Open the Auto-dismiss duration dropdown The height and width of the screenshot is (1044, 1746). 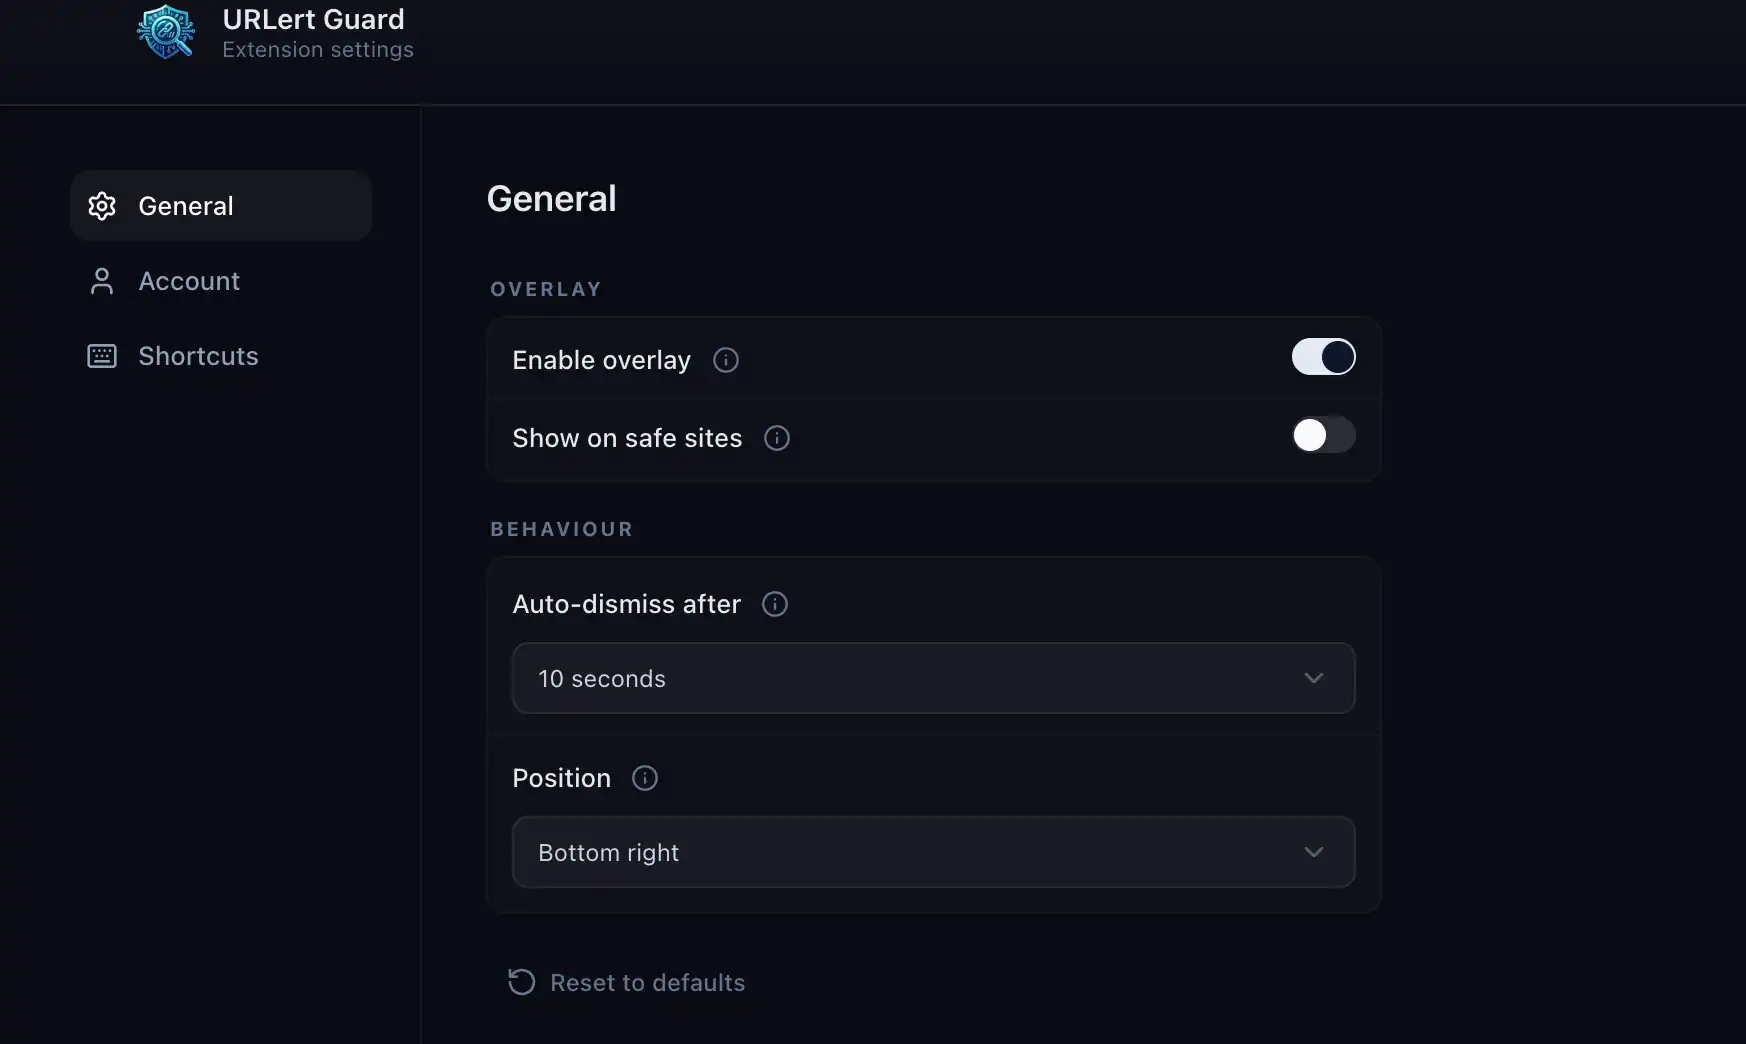point(933,678)
